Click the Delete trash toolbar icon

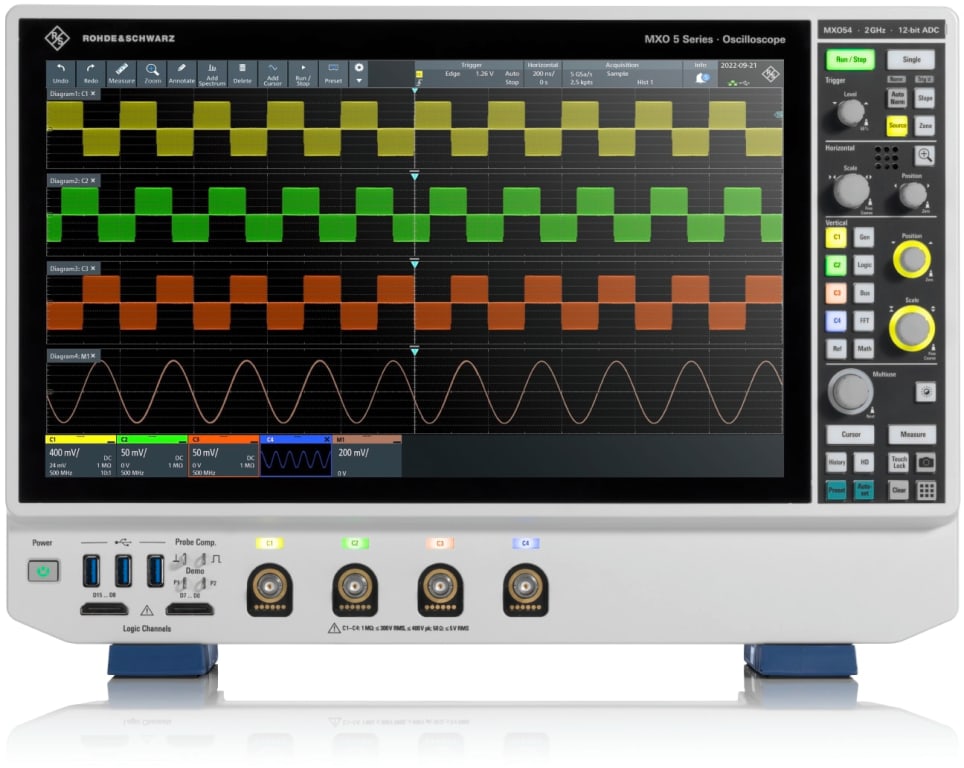coord(242,73)
